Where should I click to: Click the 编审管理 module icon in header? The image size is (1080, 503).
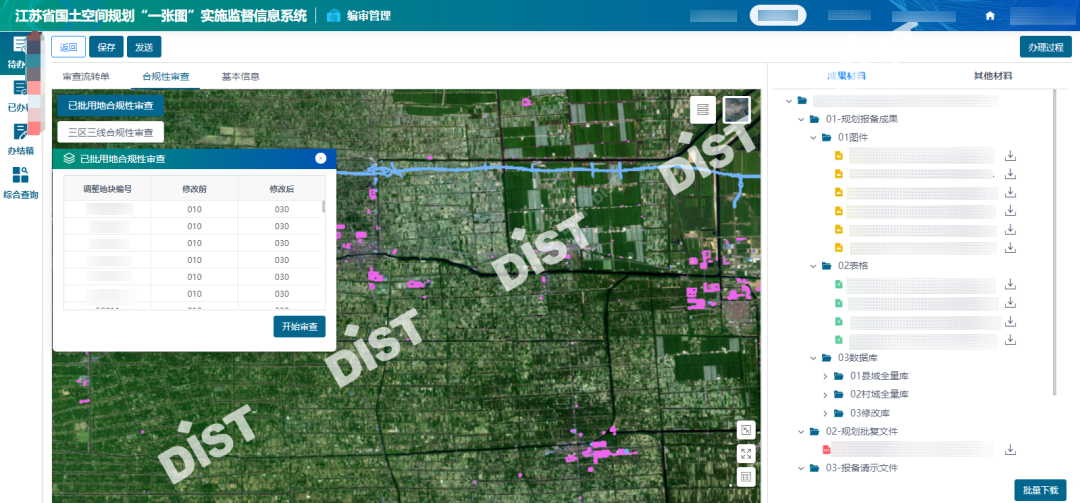coord(334,16)
